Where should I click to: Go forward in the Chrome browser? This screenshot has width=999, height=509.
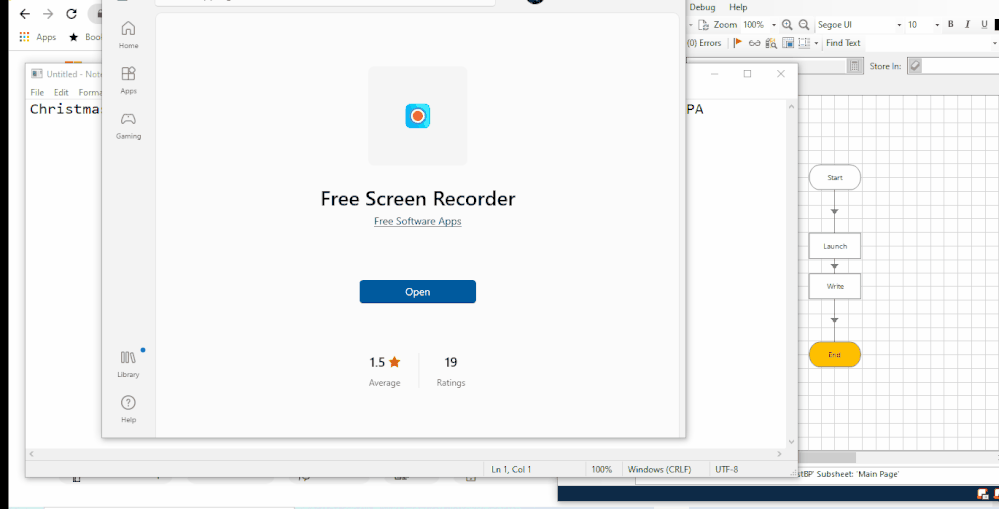click(48, 14)
